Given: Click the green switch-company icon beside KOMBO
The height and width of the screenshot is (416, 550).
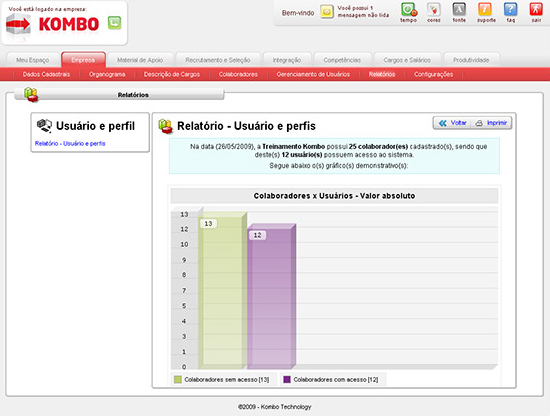Looking at the screenshot, I should 114,23.
